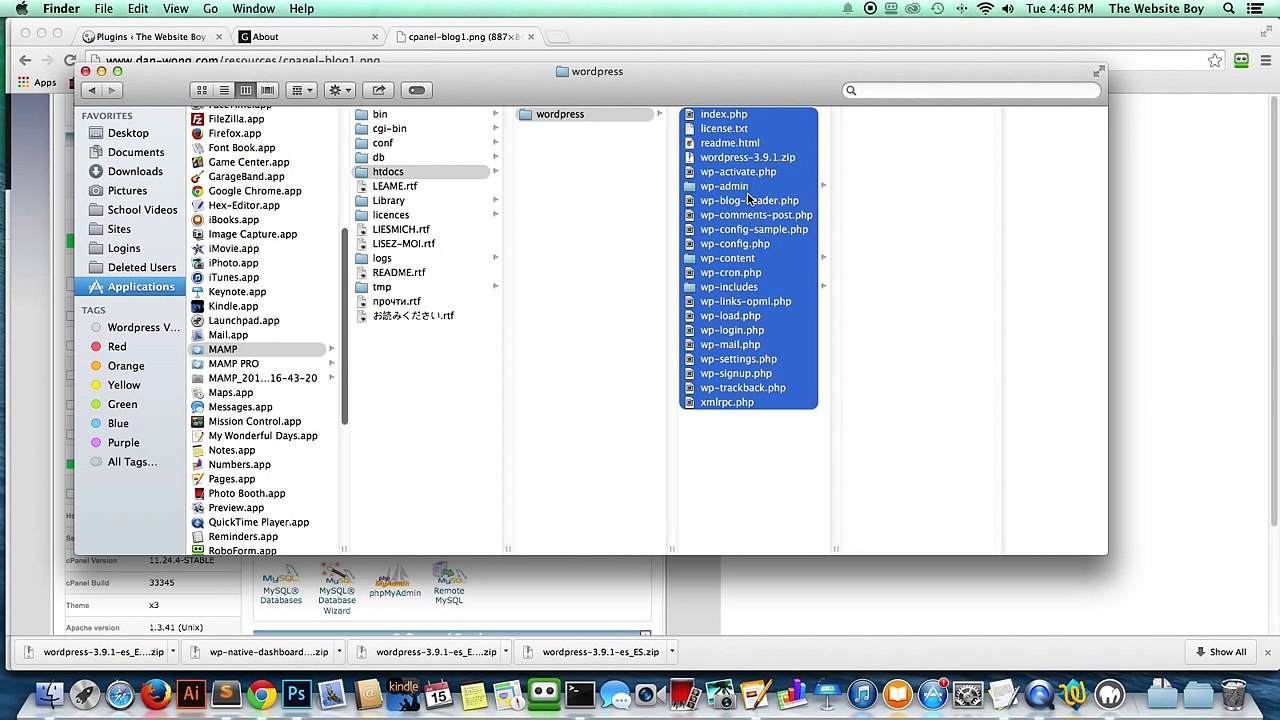Image resolution: width=1280 pixels, height=720 pixels.
Task: Open the Apple menu
Action: click(x=22, y=9)
